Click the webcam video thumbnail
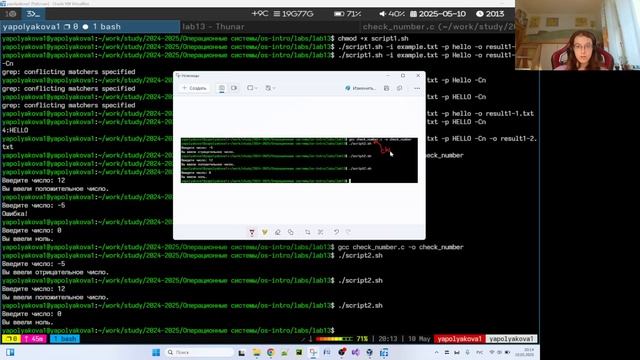Screen dimensions: 640x360 (x=577, y=35)
